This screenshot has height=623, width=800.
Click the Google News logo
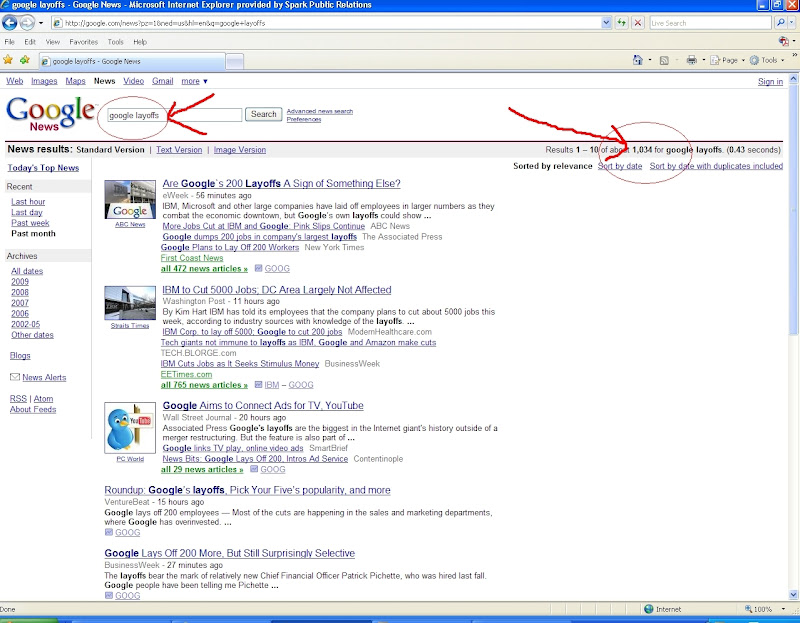pyautogui.click(x=51, y=113)
